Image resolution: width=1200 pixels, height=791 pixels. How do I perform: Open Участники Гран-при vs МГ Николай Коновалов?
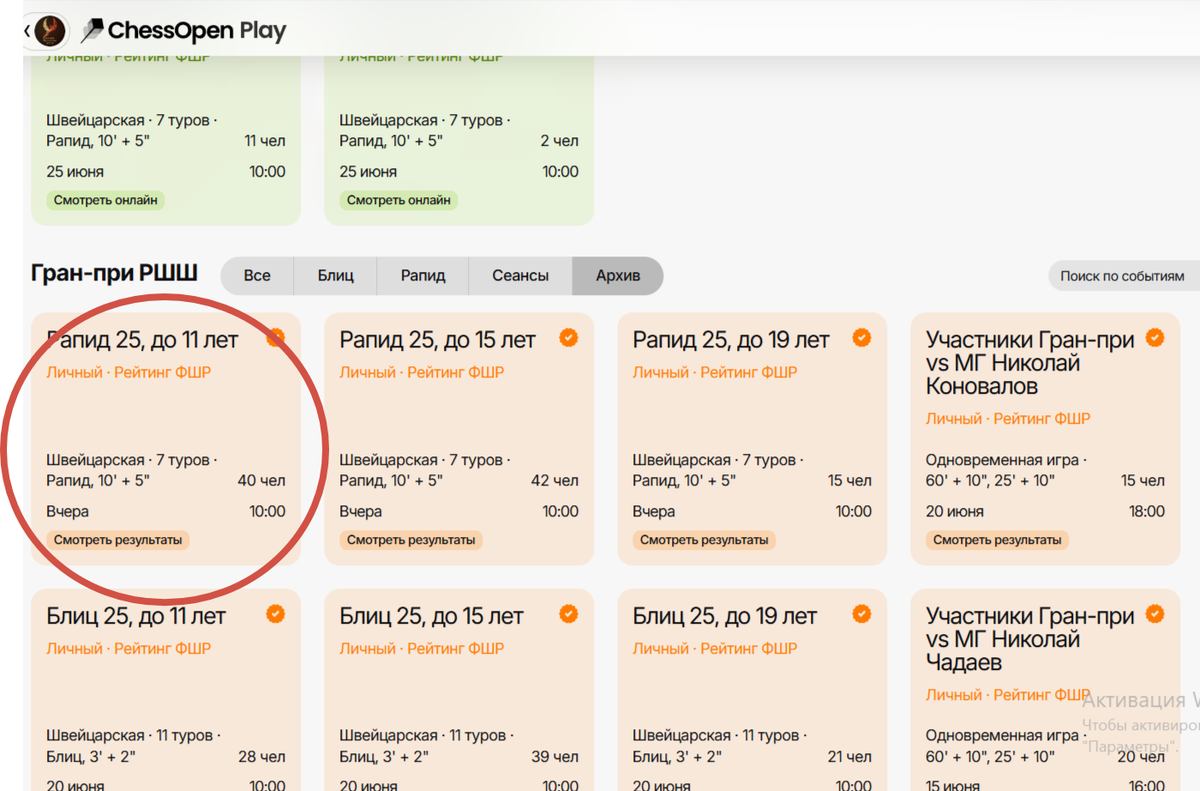point(1030,363)
